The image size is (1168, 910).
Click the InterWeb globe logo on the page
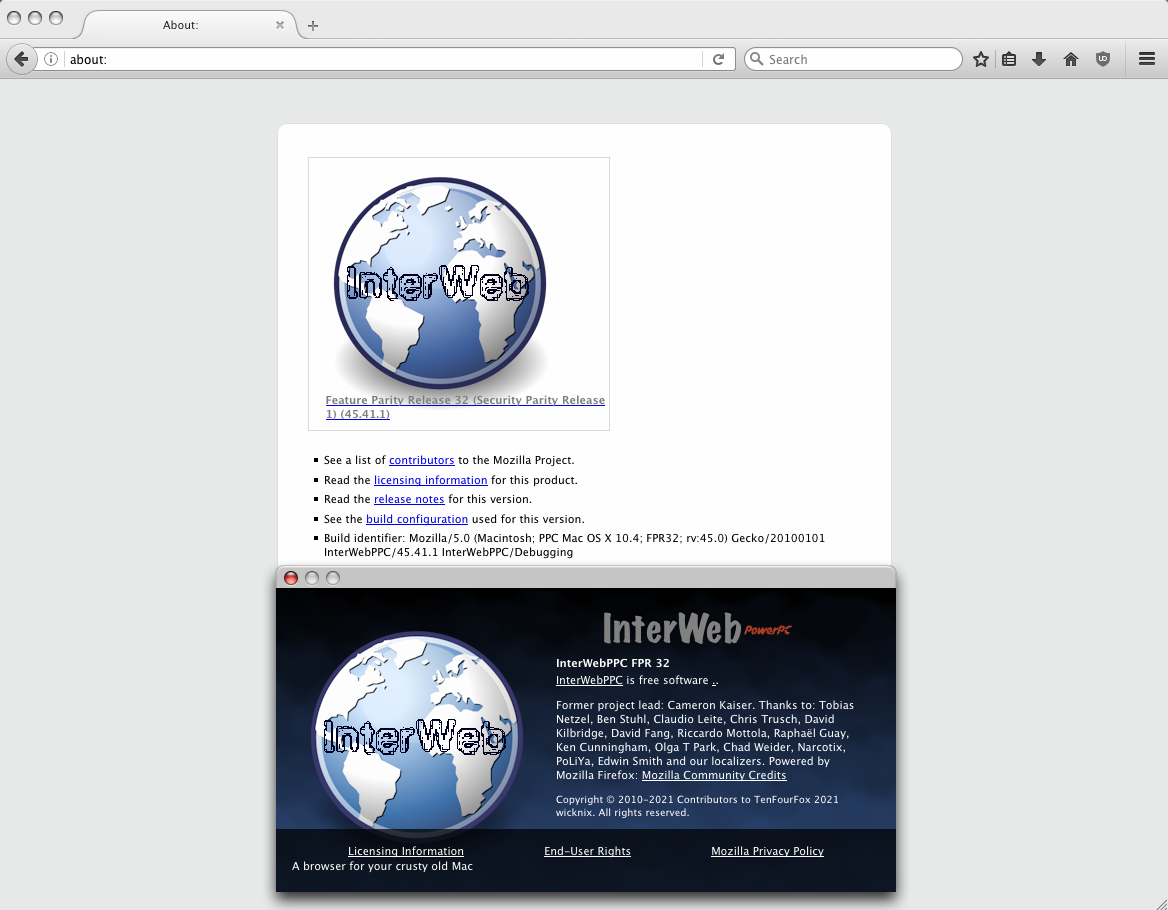coord(440,283)
